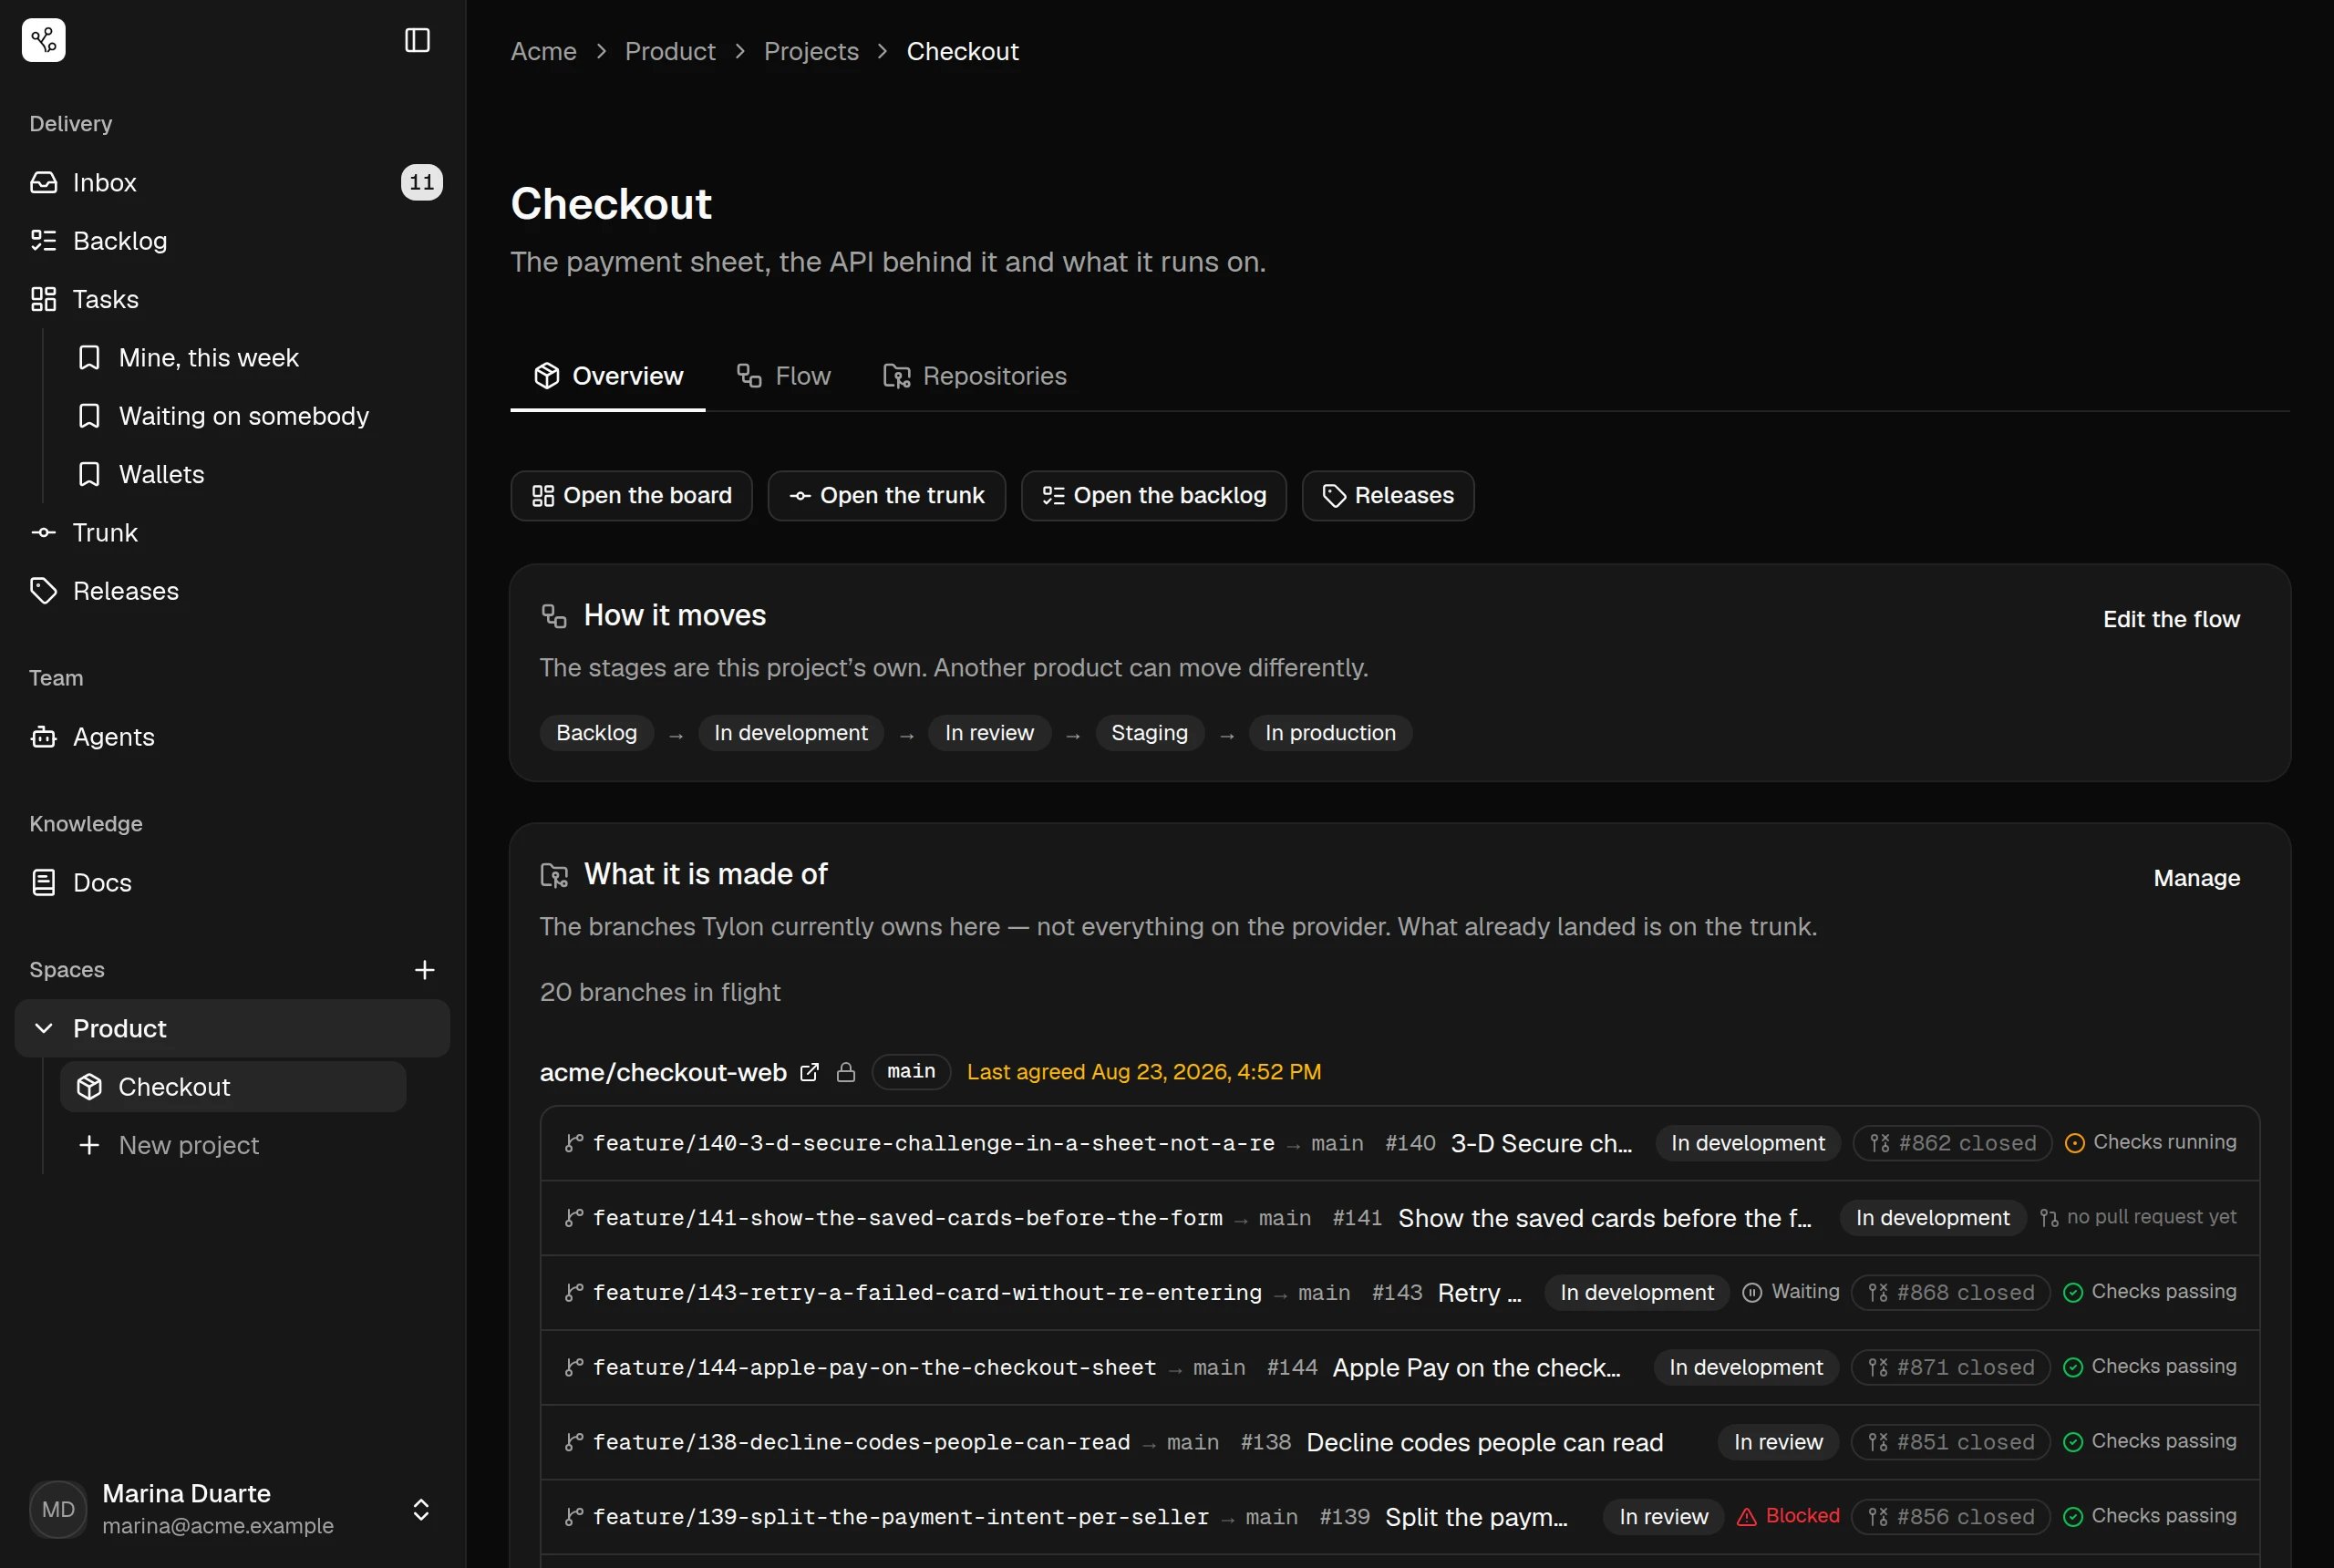Click the Manage link for branches
Screen dimensions: 2334x1568
pyautogui.click(x=2196, y=878)
